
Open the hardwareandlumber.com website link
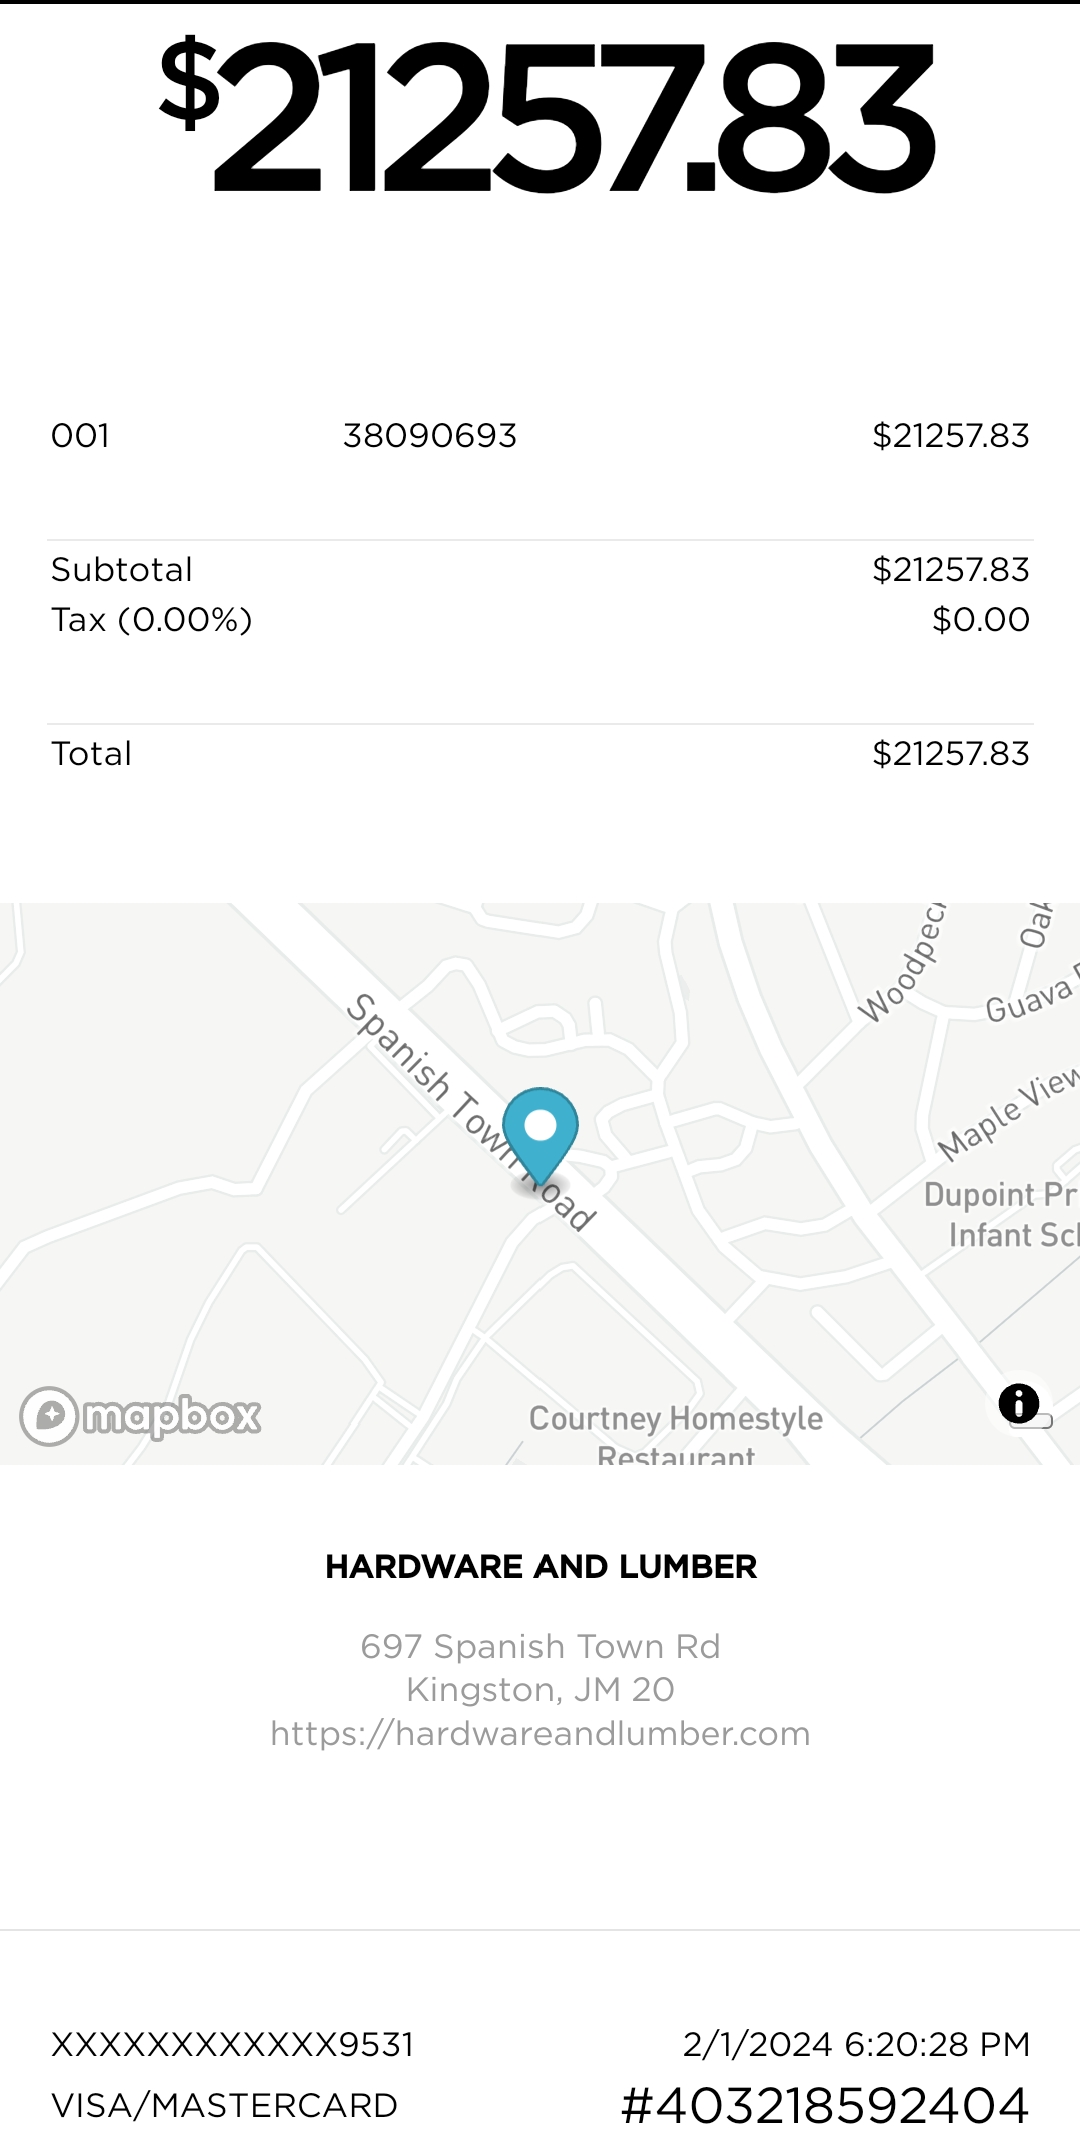tap(540, 1733)
